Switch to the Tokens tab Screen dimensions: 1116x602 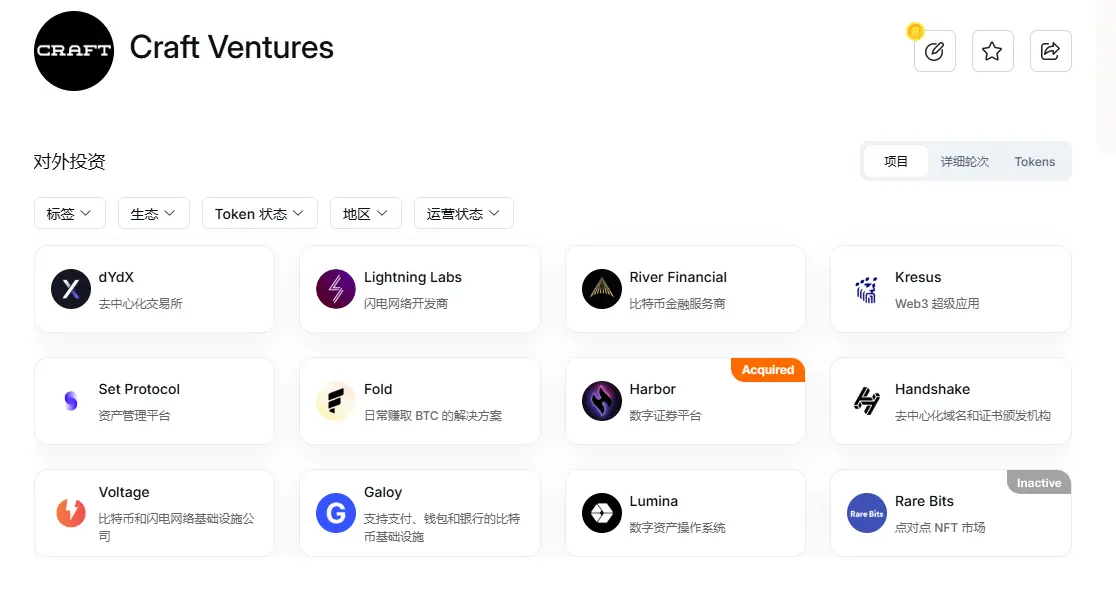pyautogui.click(x=1034, y=161)
